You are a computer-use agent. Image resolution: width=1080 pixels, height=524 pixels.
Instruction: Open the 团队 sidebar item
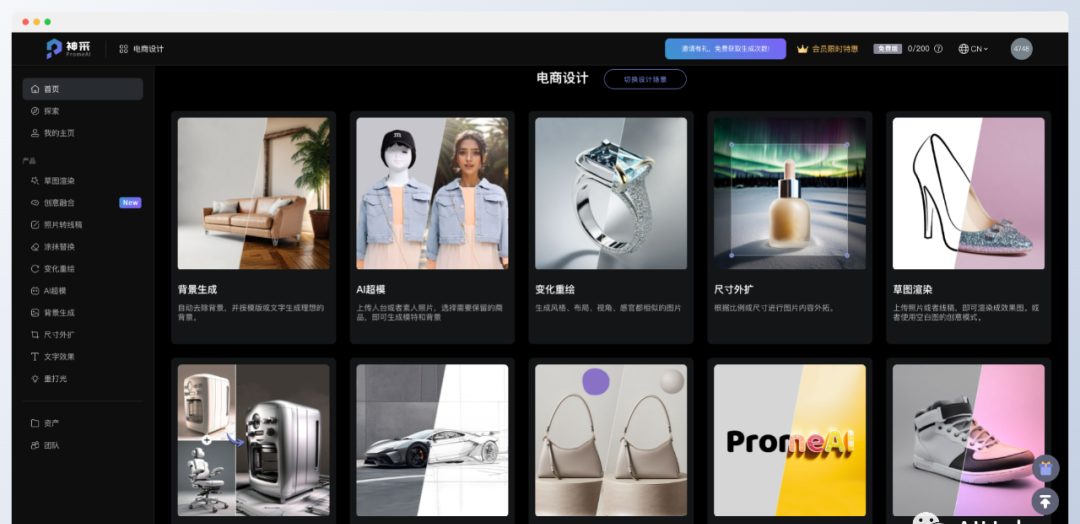click(50, 445)
